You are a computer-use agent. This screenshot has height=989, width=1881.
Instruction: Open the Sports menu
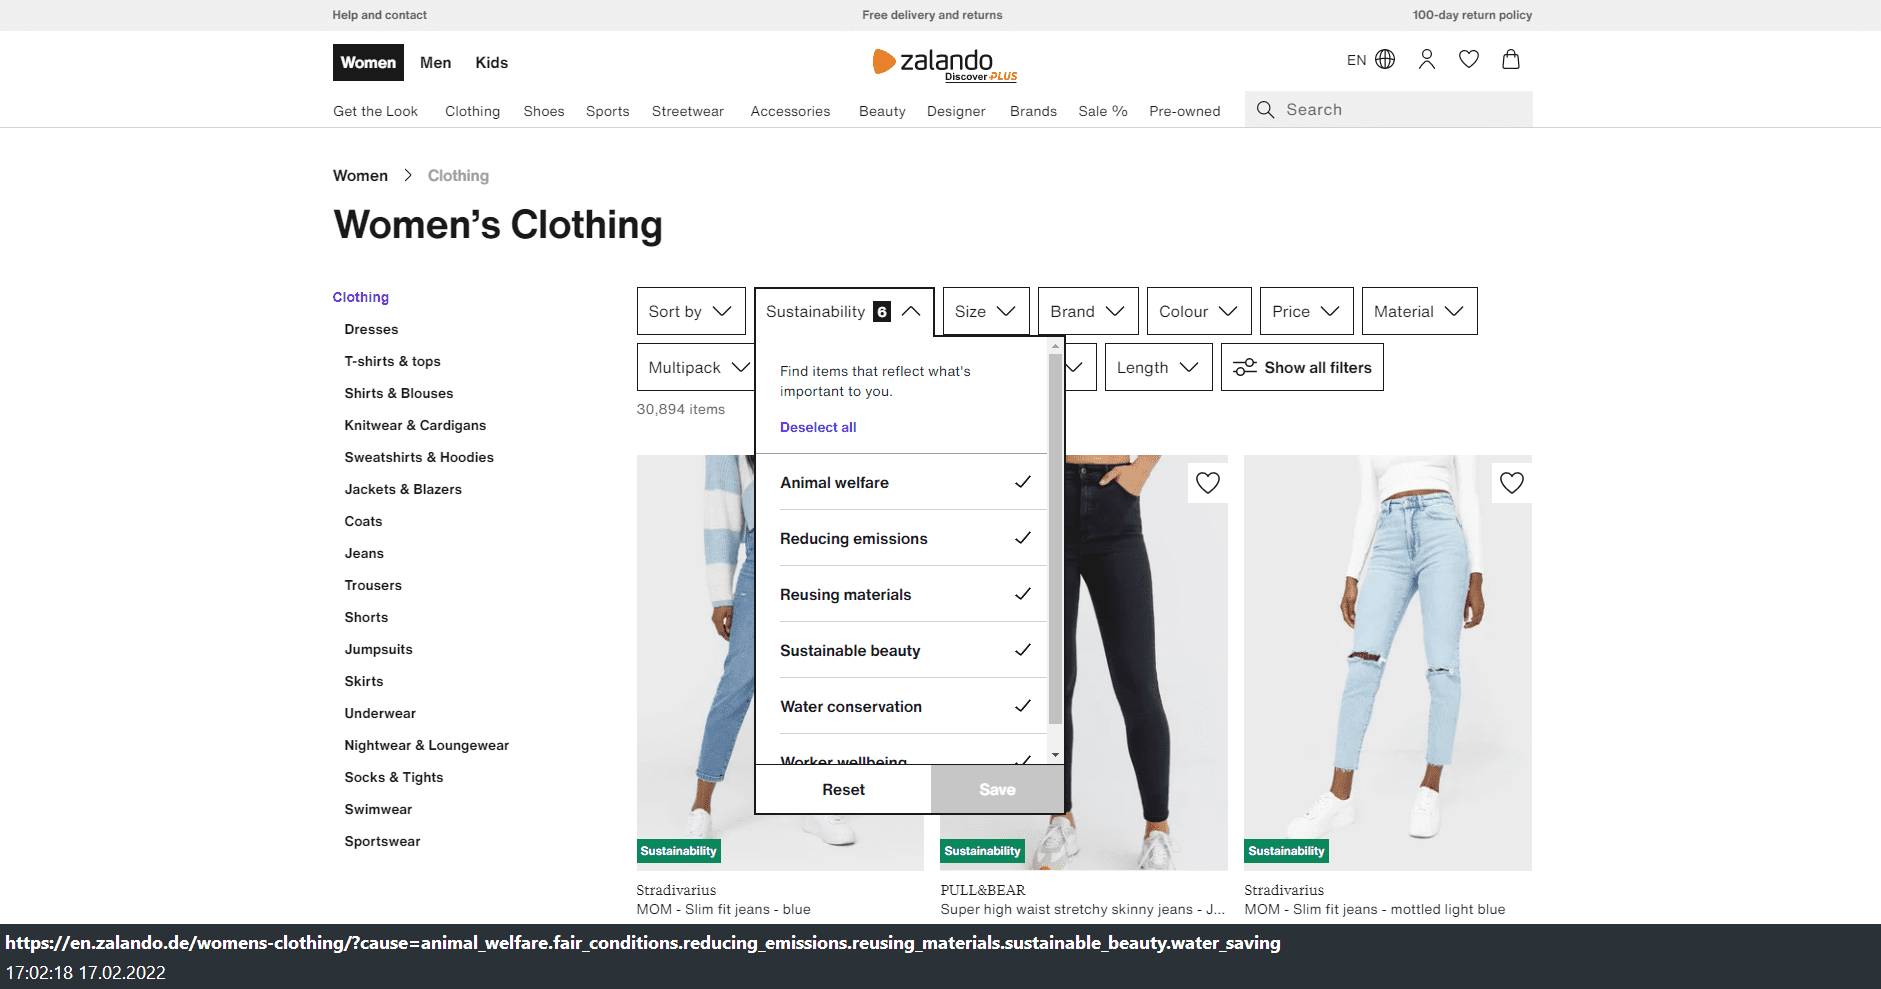pos(608,111)
